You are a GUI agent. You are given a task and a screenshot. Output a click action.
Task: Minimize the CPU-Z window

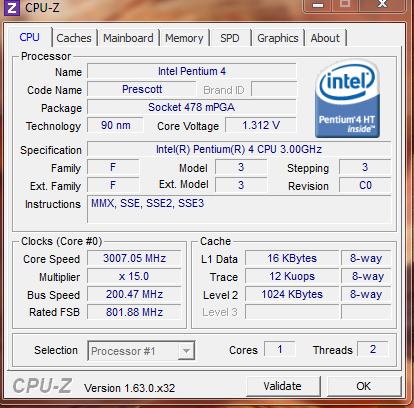tap(318, 5)
